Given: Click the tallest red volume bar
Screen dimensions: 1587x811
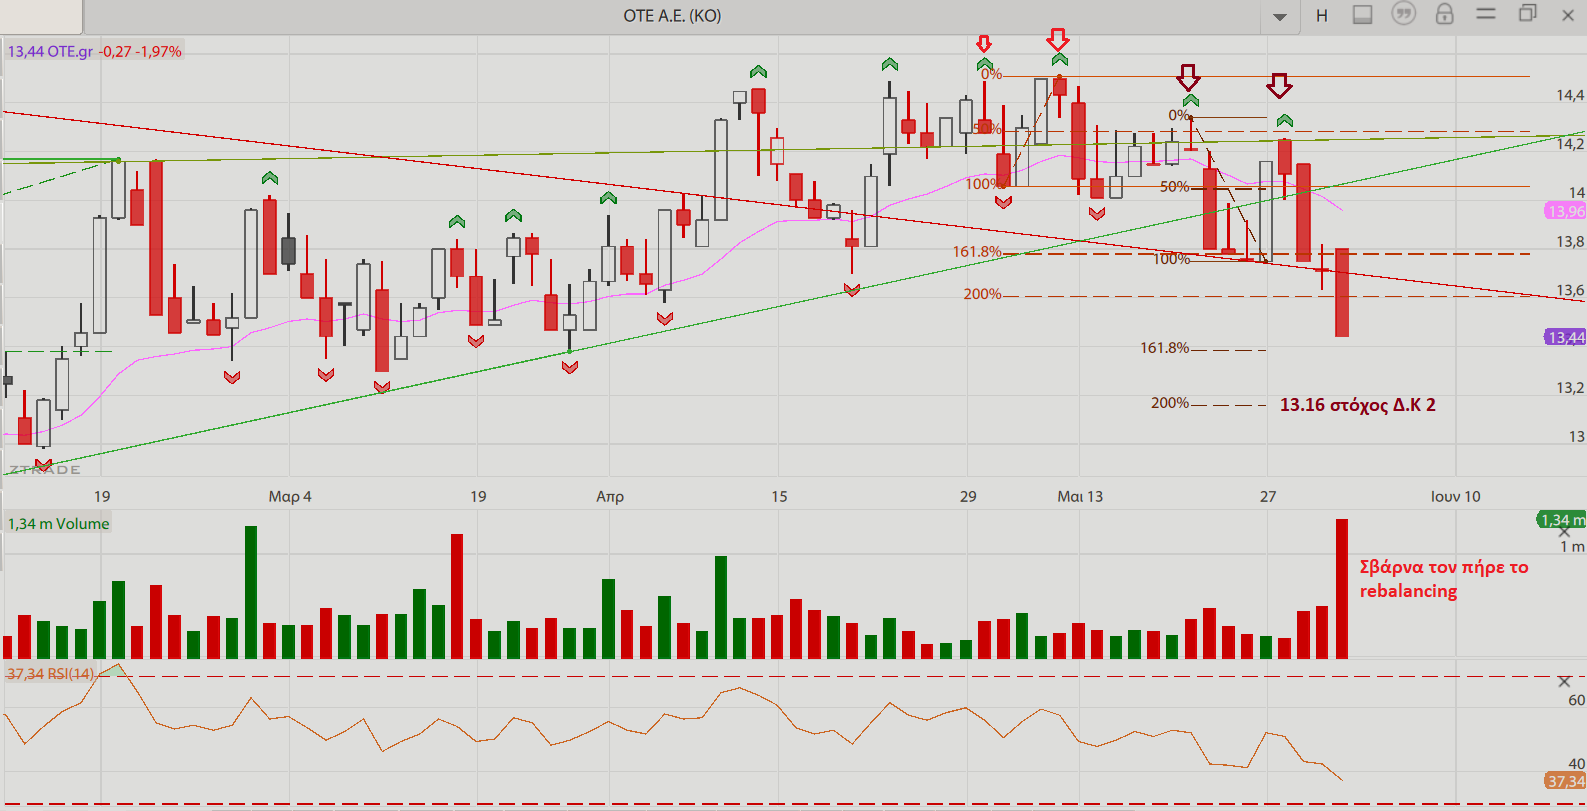Looking at the screenshot, I should (1342, 588).
